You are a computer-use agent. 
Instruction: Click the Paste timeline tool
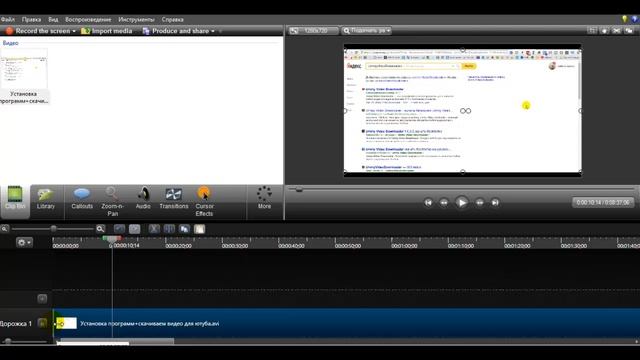[x=200, y=229]
